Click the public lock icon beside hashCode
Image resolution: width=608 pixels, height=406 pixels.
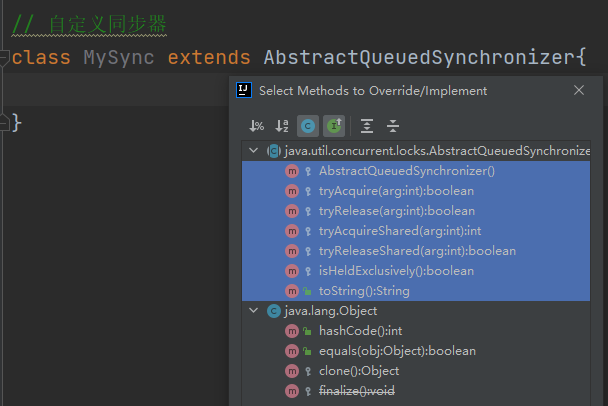click(x=307, y=331)
